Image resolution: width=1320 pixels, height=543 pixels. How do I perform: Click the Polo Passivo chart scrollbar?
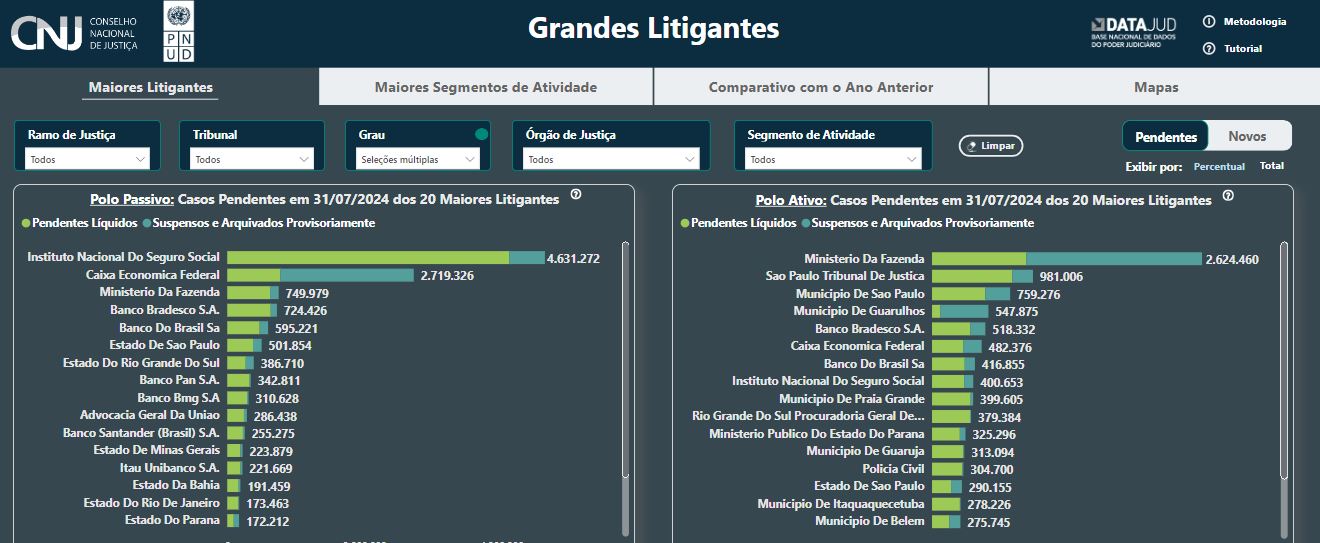[x=626, y=360]
